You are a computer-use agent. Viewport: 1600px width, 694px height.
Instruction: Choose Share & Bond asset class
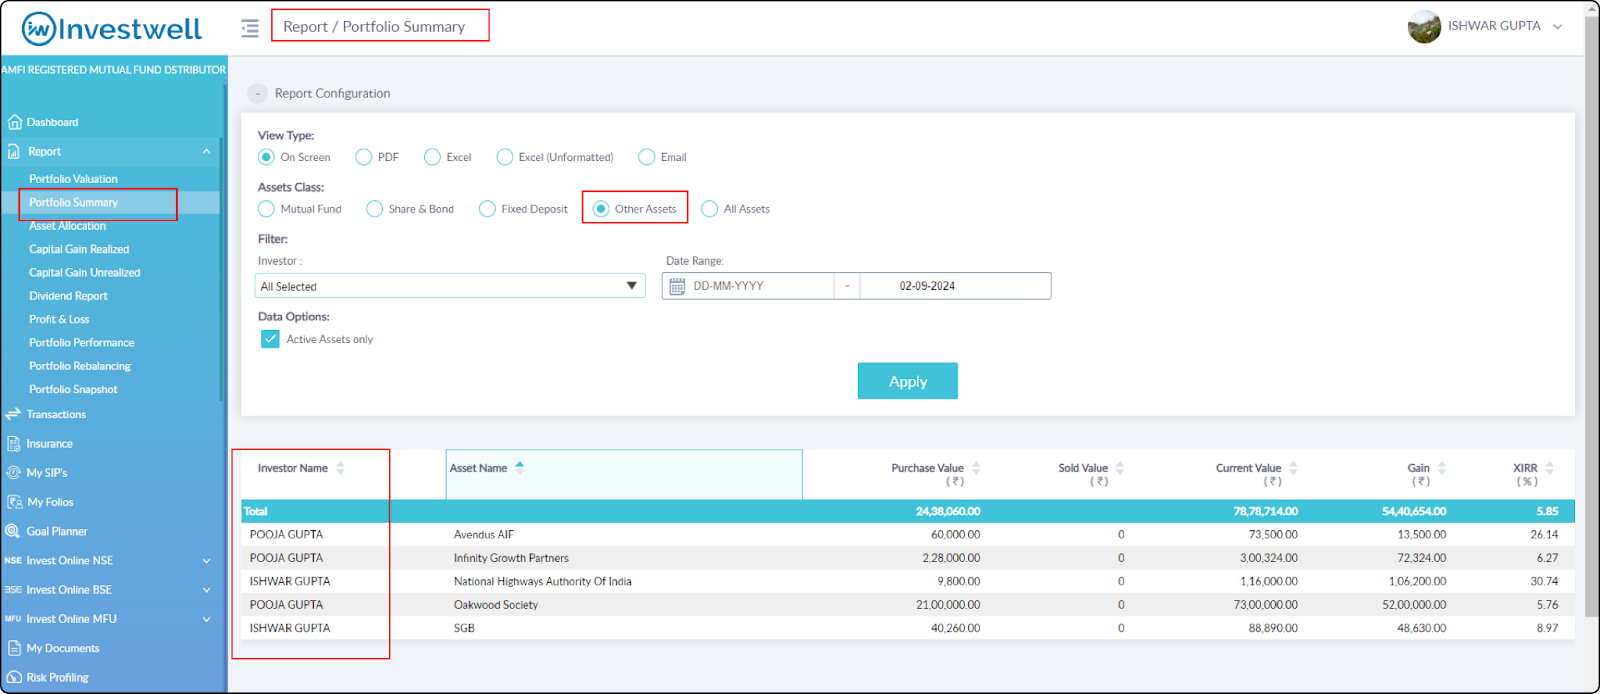[374, 209]
